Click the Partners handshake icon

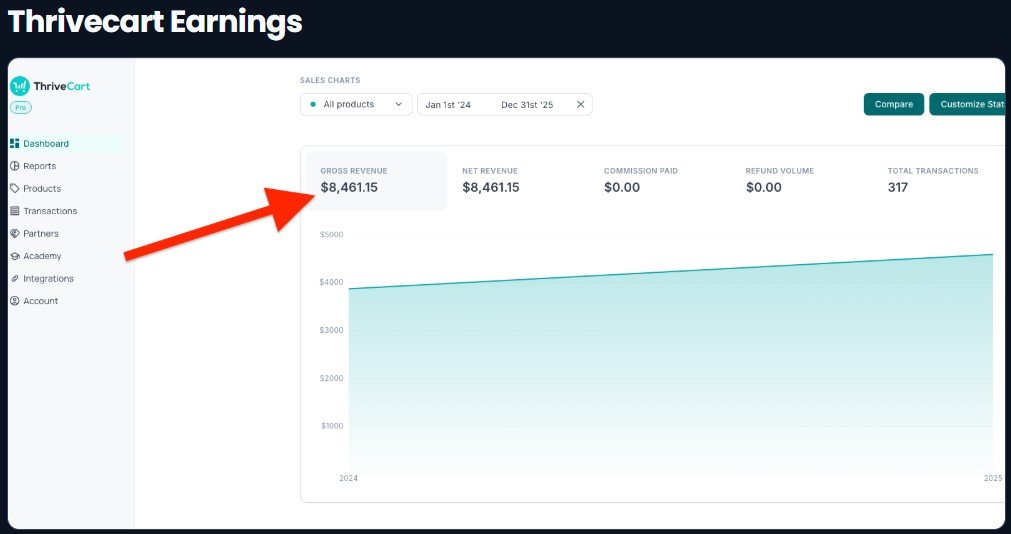[x=15, y=233]
